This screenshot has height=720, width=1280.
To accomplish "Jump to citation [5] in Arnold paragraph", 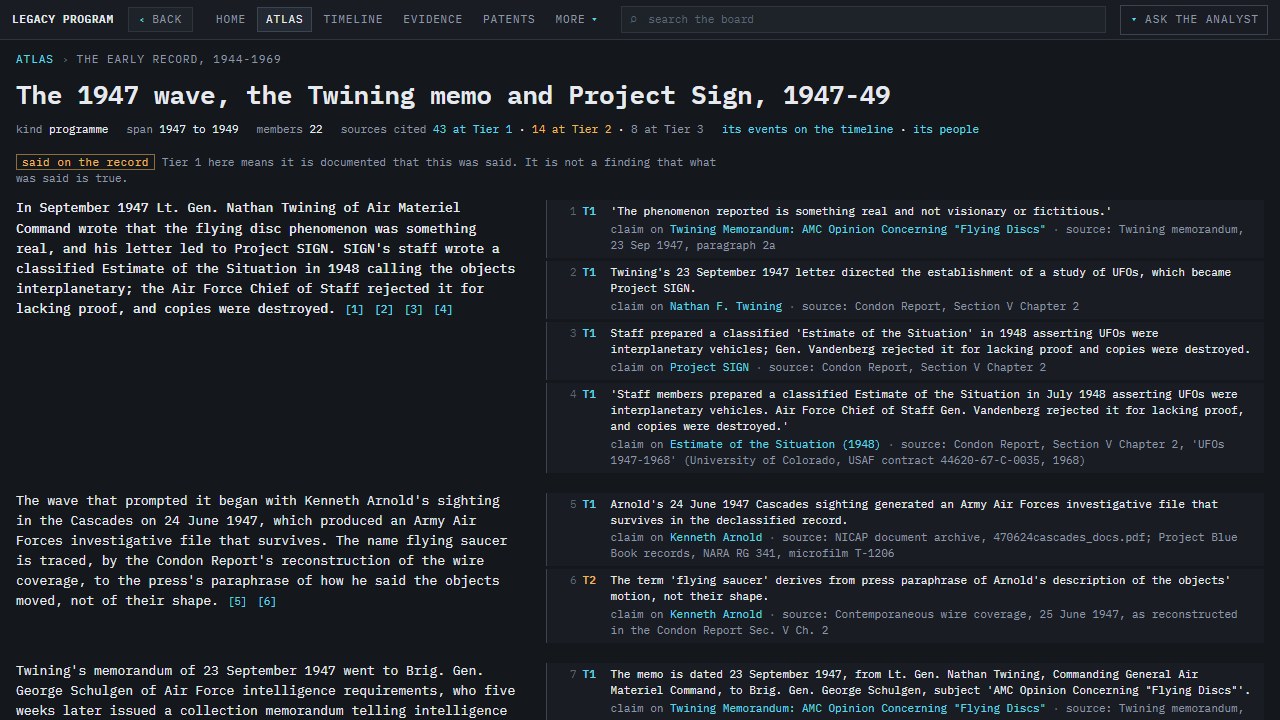I will (x=237, y=602).
